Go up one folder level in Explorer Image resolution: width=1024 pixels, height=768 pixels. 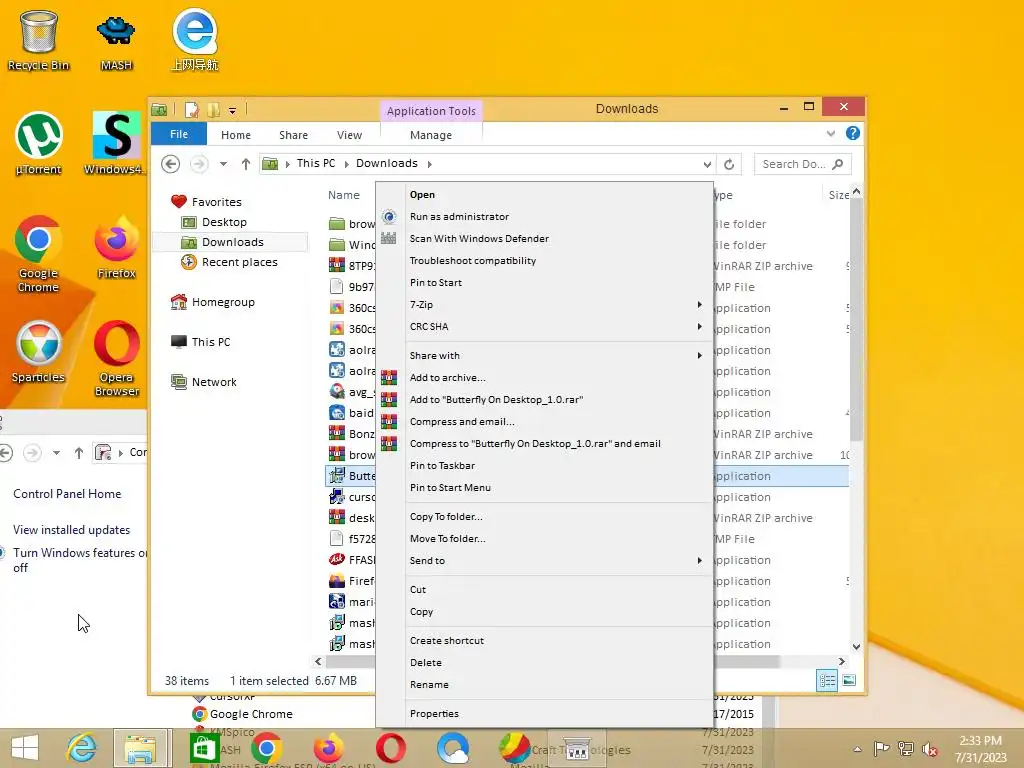tap(246, 164)
